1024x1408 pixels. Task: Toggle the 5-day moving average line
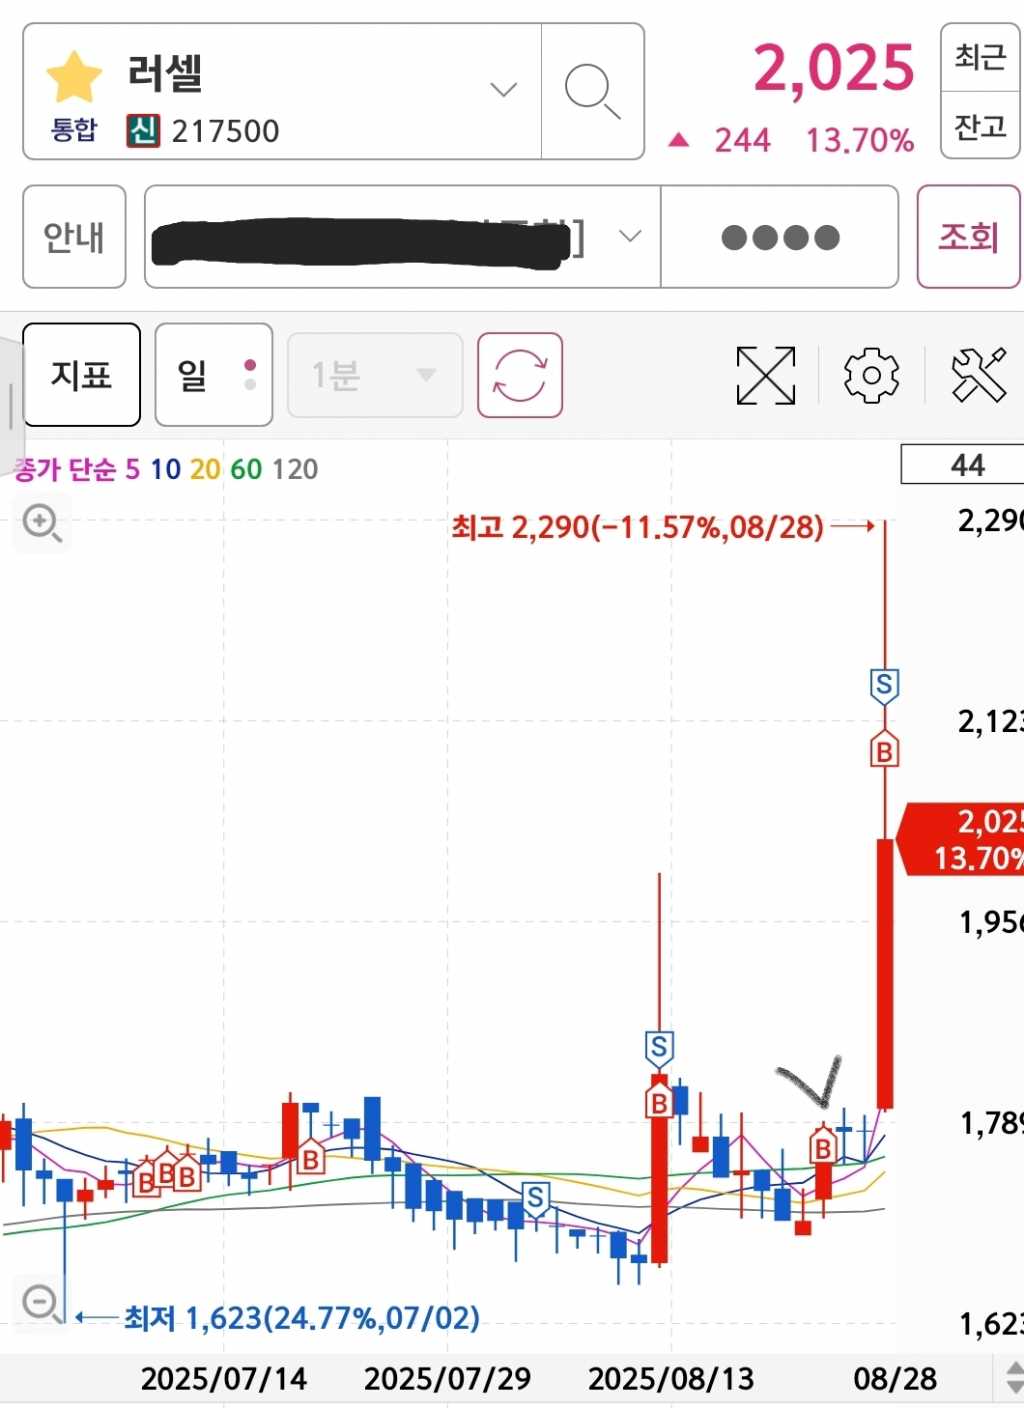click(x=132, y=469)
